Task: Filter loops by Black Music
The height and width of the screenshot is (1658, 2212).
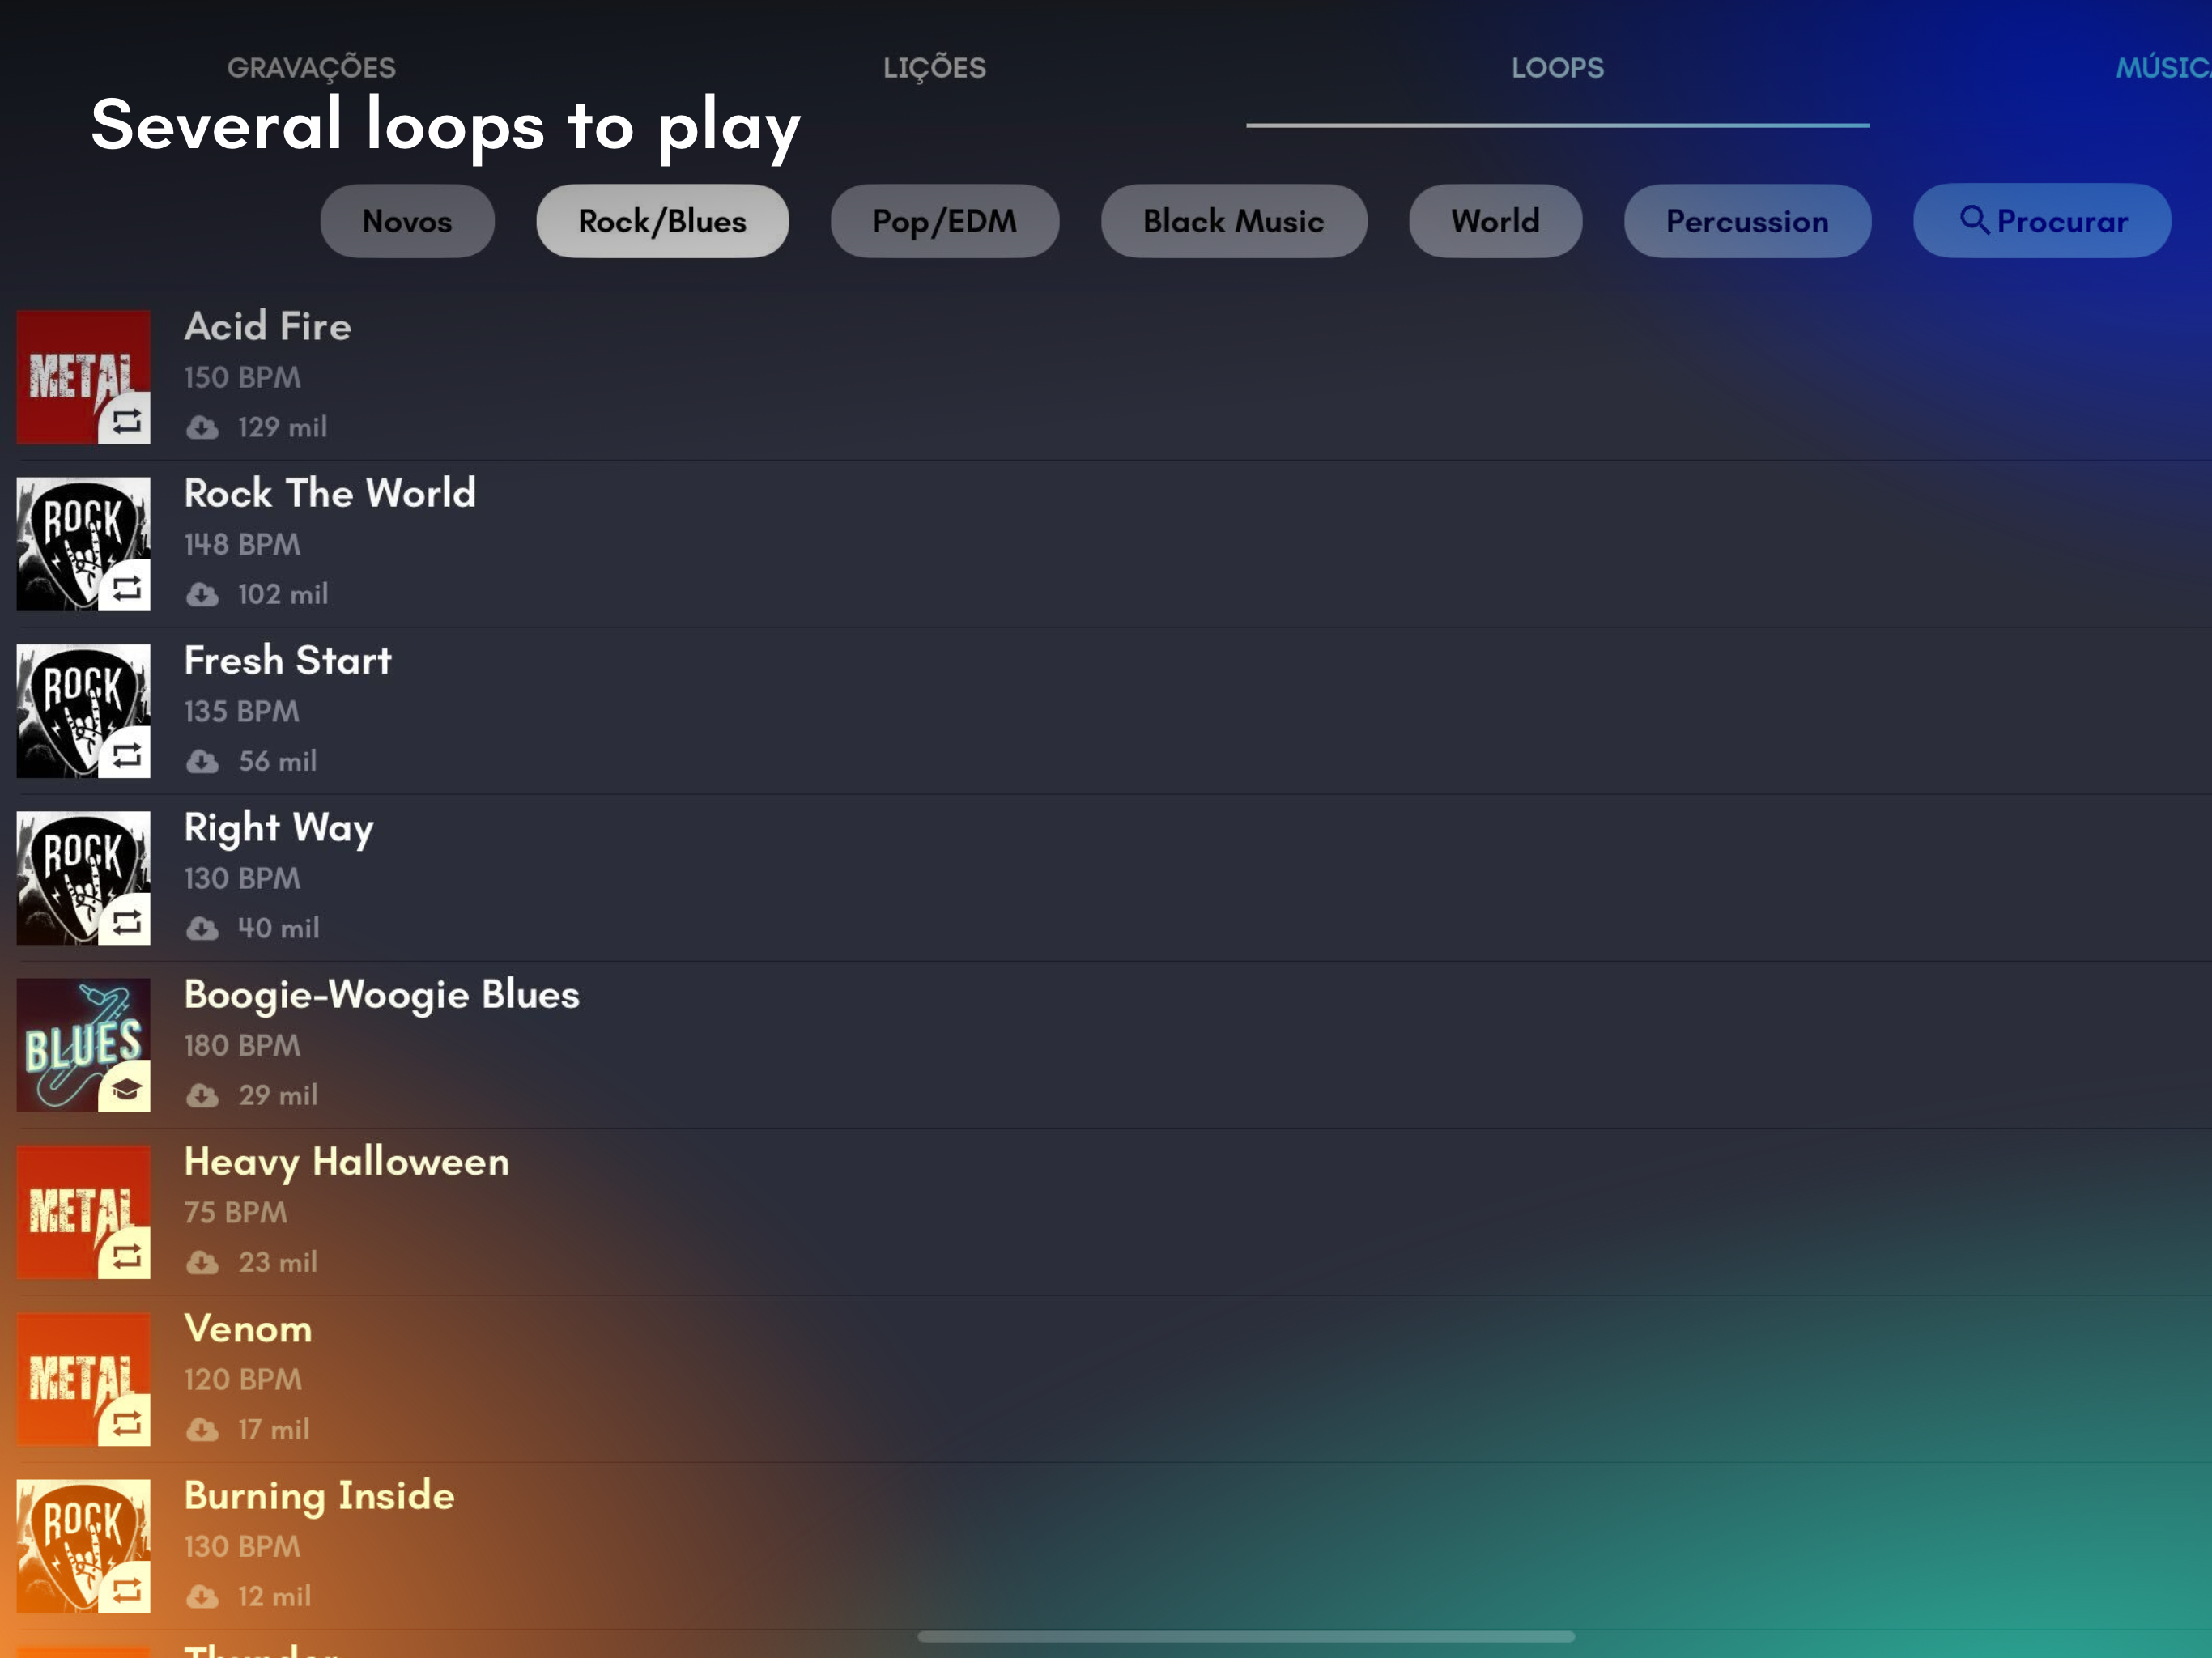Action: pyautogui.click(x=1233, y=221)
